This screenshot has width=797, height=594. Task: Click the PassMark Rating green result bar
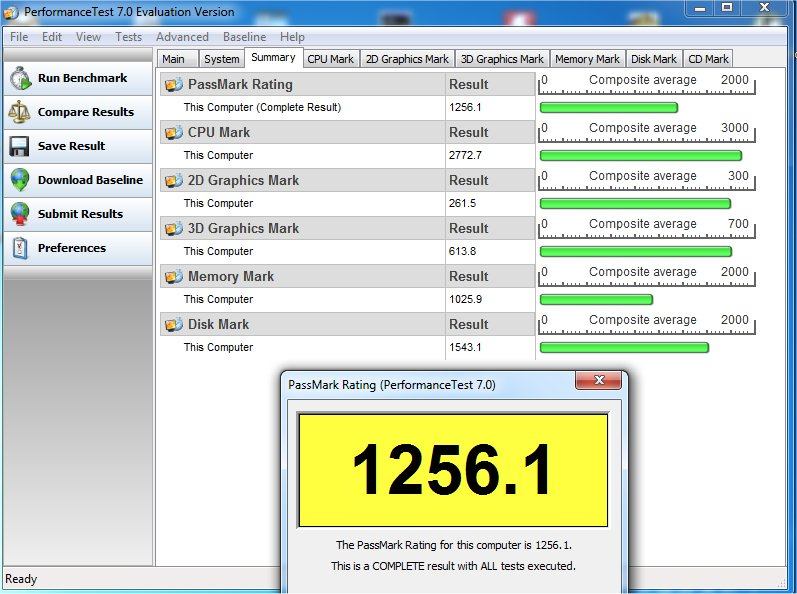[x=608, y=108]
